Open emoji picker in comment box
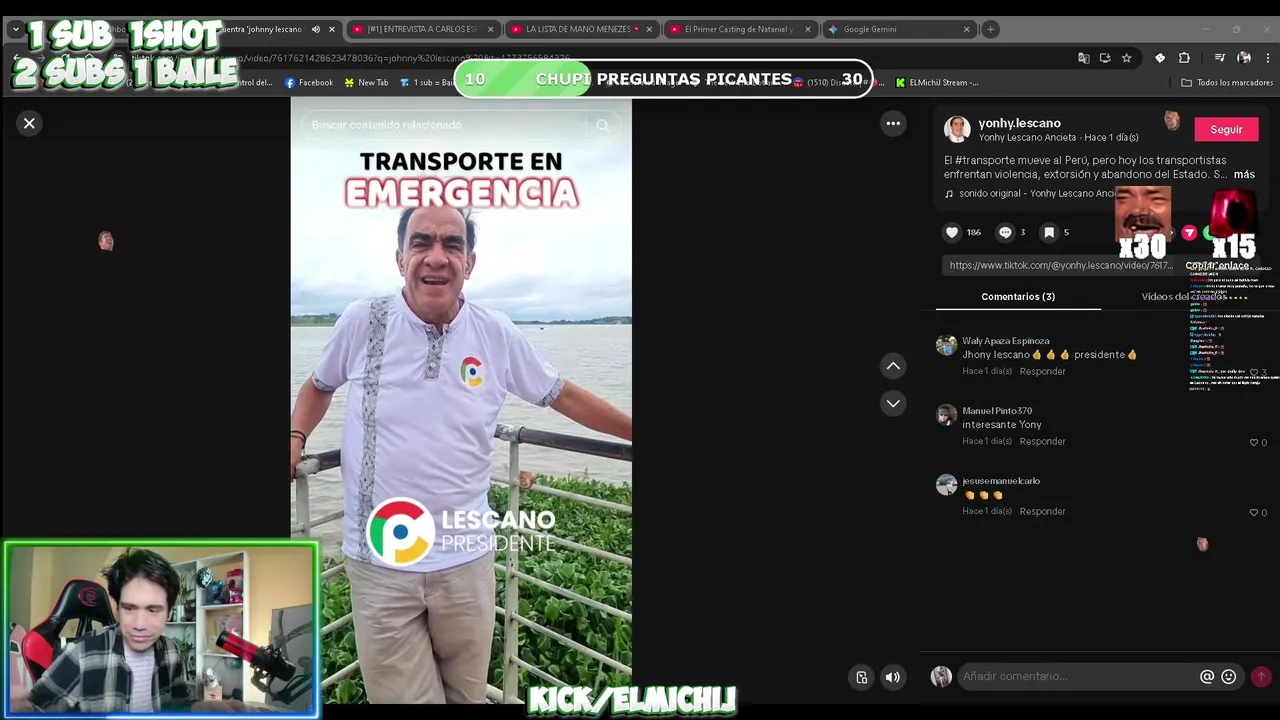1280x720 pixels. 1229,677
